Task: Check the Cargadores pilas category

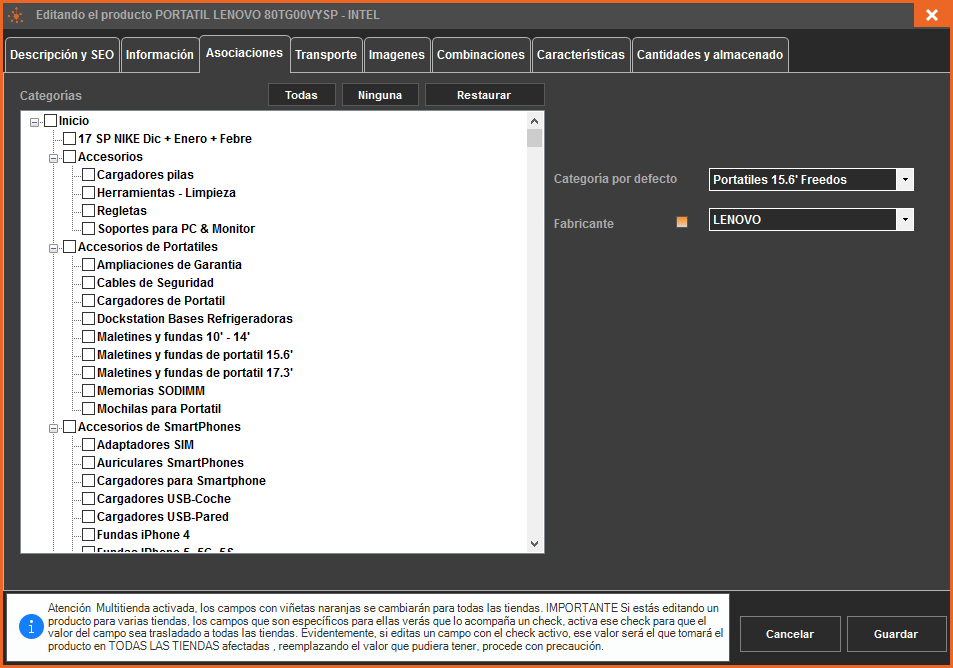Action: (x=88, y=175)
